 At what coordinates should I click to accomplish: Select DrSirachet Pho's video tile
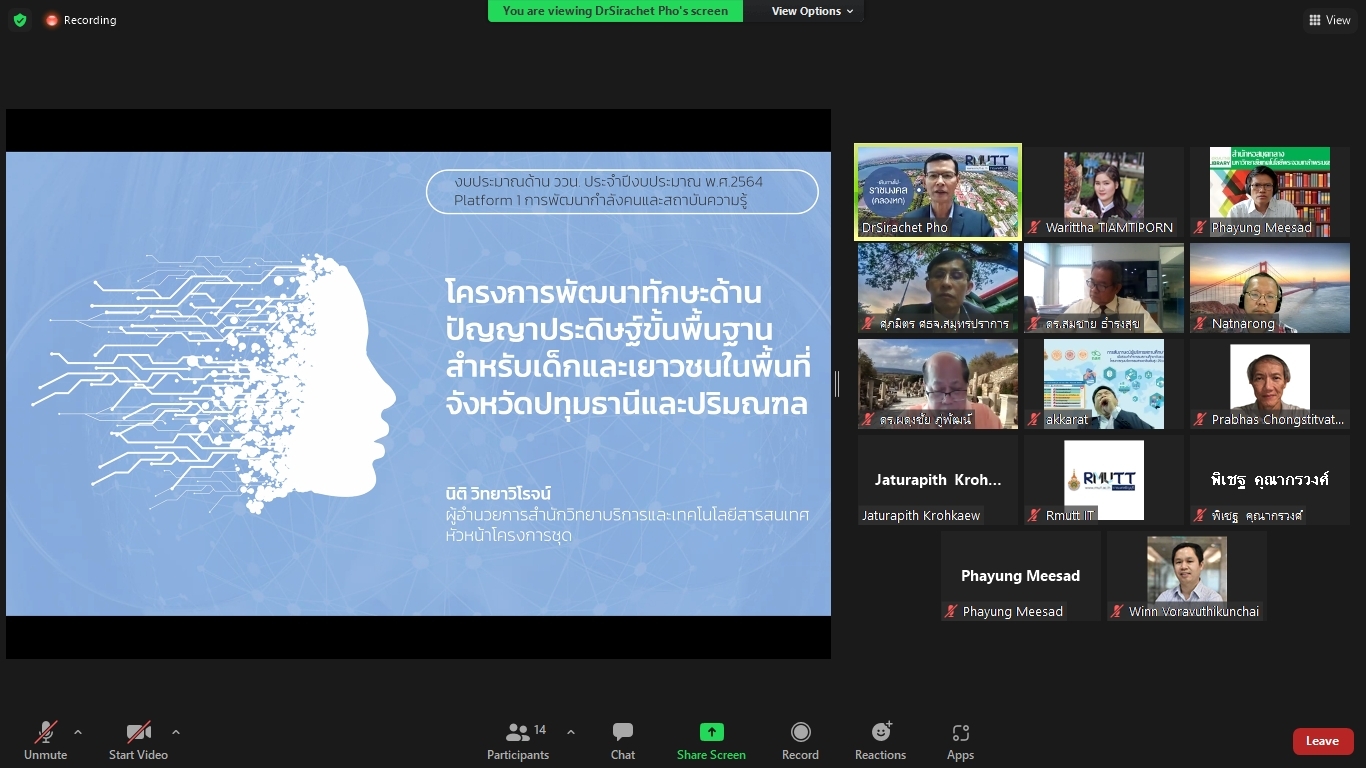point(937,192)
